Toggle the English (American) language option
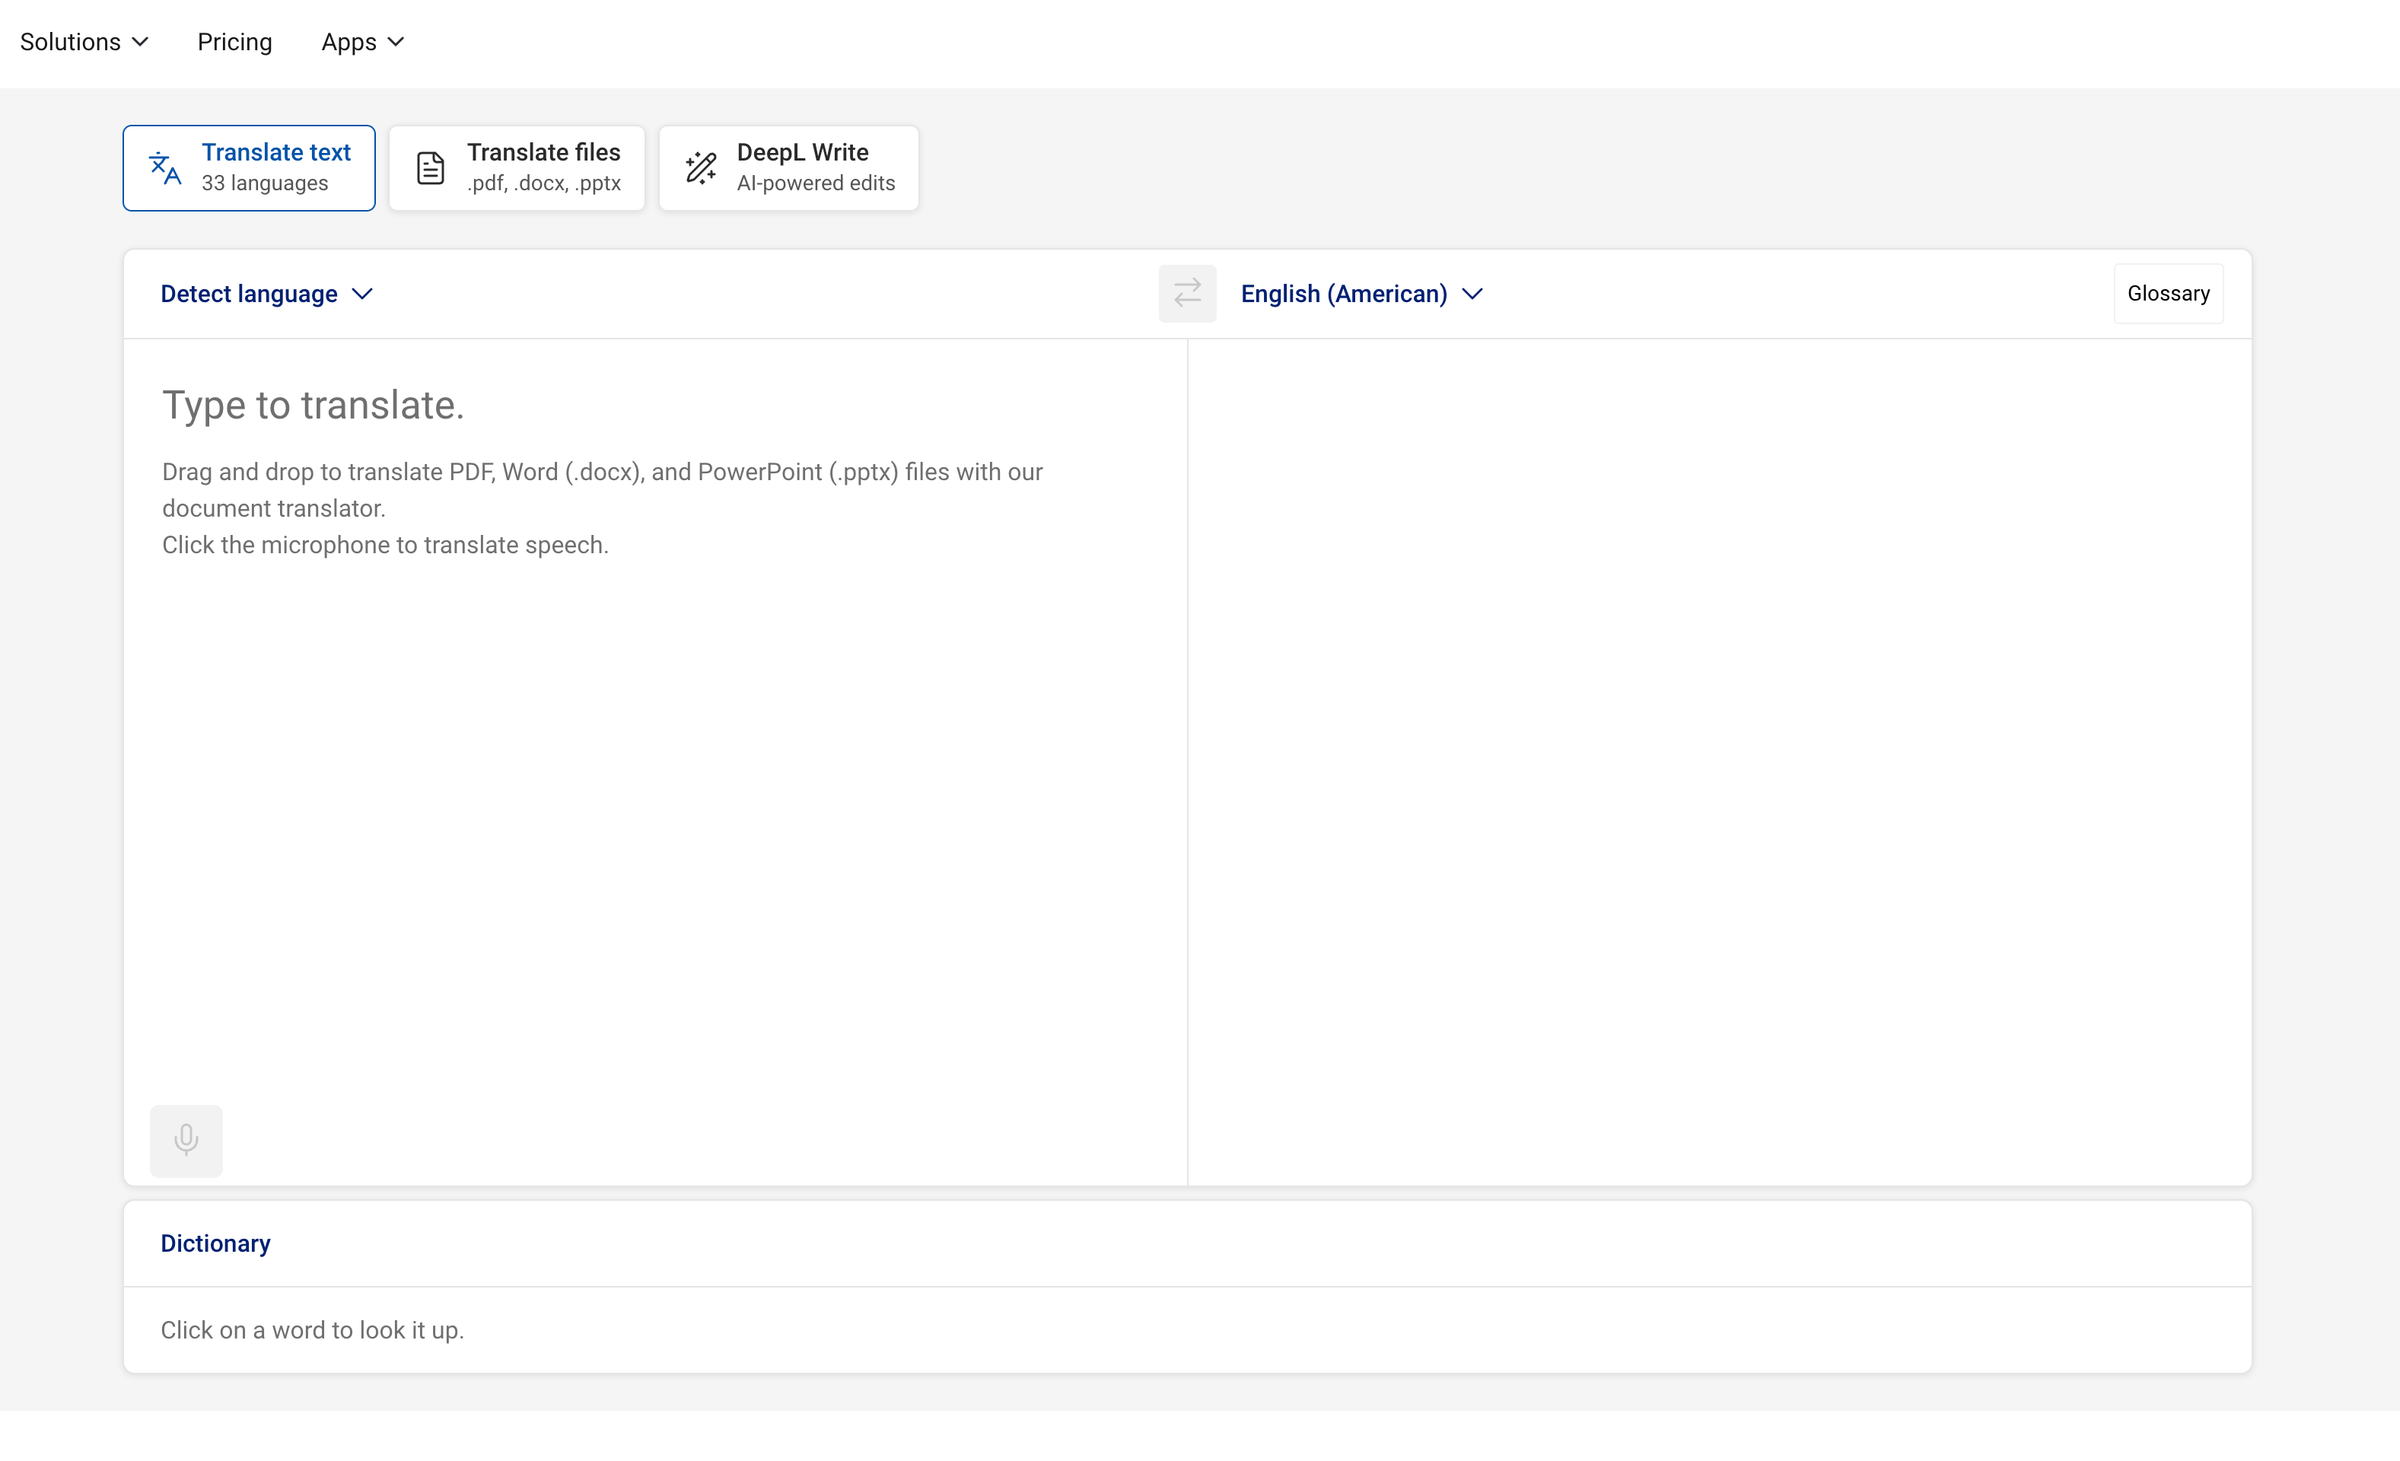Screen dimensions: 2400x1461 1365,293
